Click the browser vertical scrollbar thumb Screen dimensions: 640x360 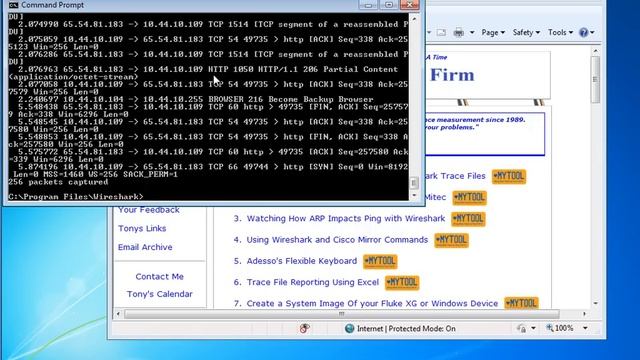(x=596, y=79)
